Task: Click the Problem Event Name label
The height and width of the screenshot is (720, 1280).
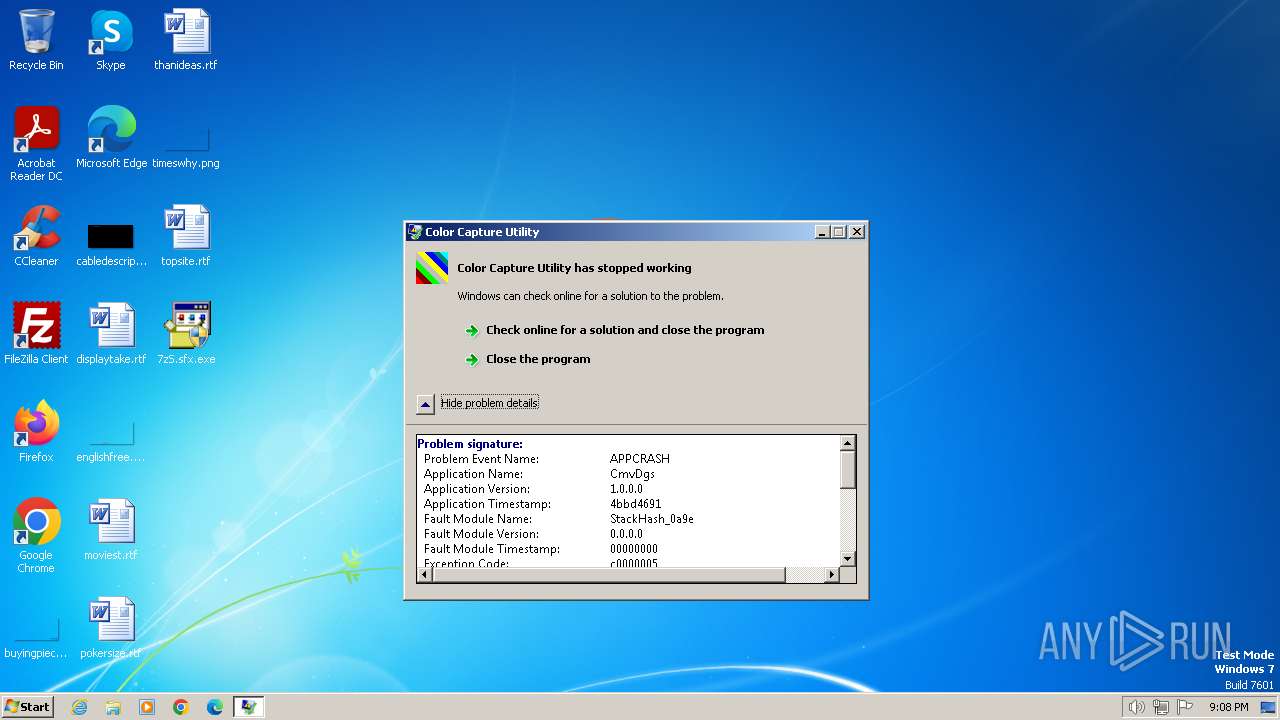Action: point(481,459)
